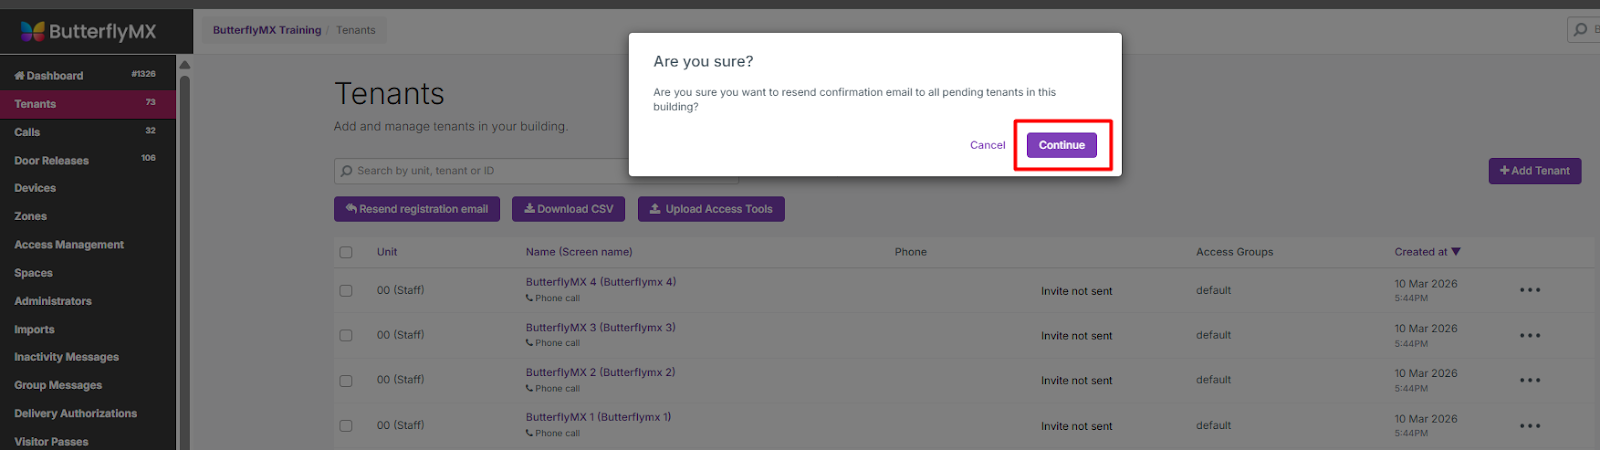Open Access Management in sidebar
Viewport: 1600px width, 450px height.
pos(69,245)
